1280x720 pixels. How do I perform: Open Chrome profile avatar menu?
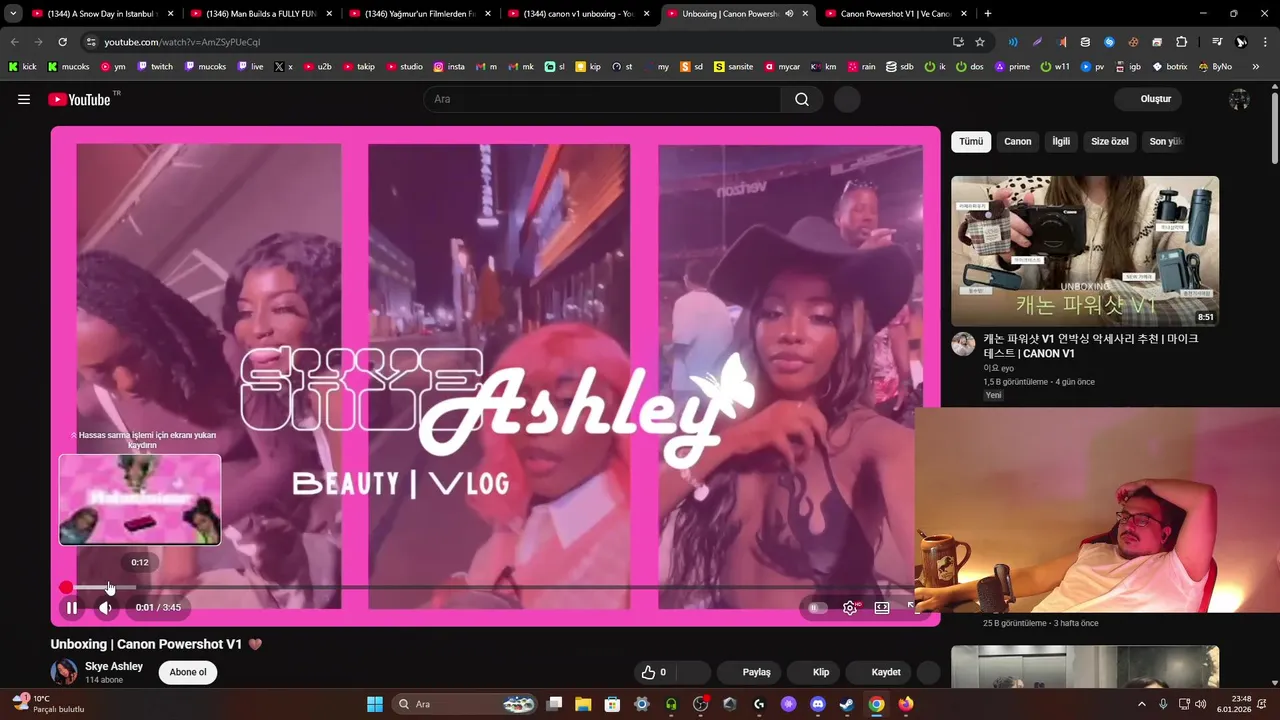point(1241,42)
